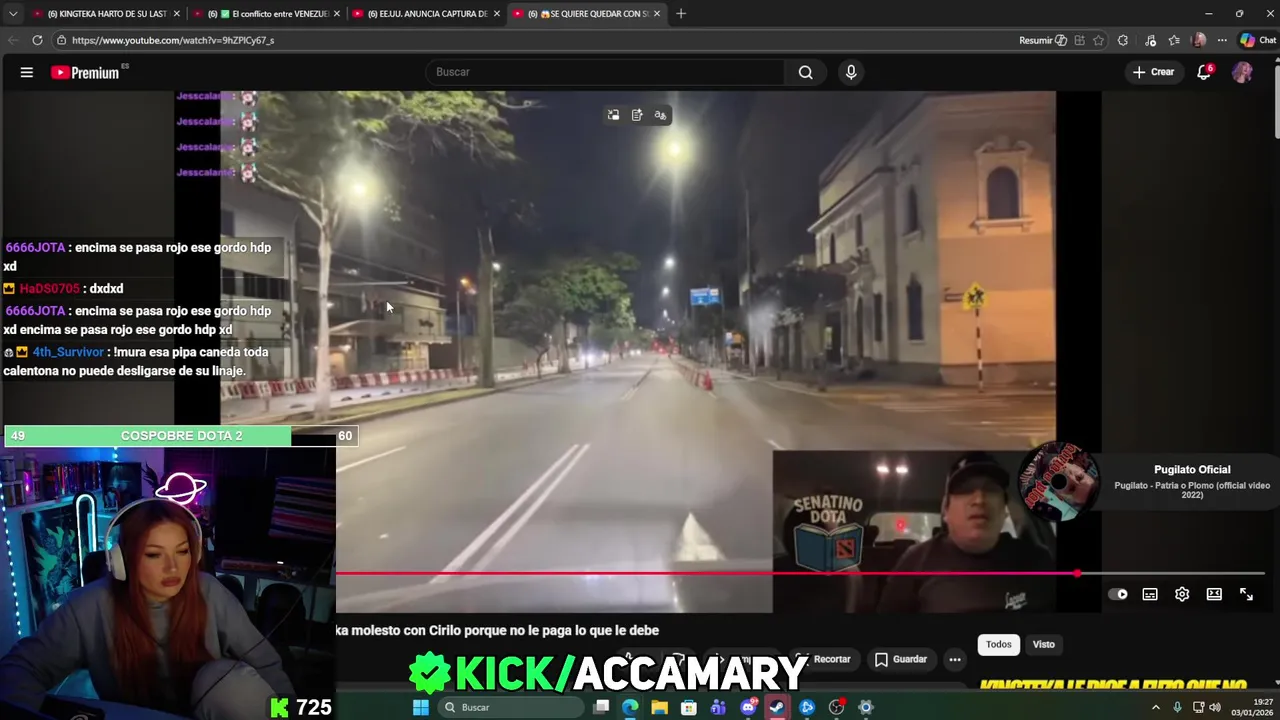Open browser profile picture in toolbar
The height and width of the screenshot is (720, 1280).
[1198, 40]
